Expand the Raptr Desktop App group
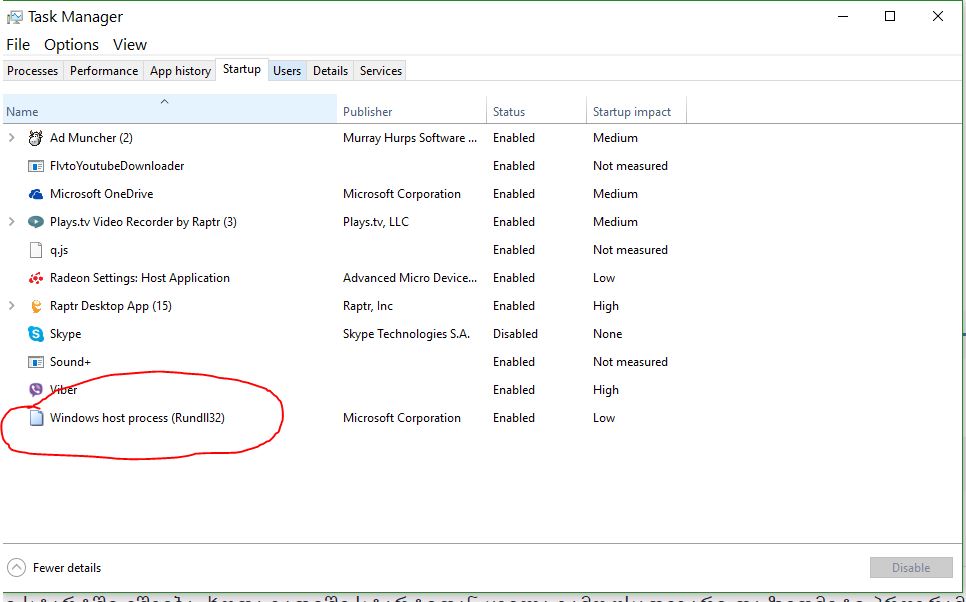The width and height of the screenshot is (966, 602). 12,306
